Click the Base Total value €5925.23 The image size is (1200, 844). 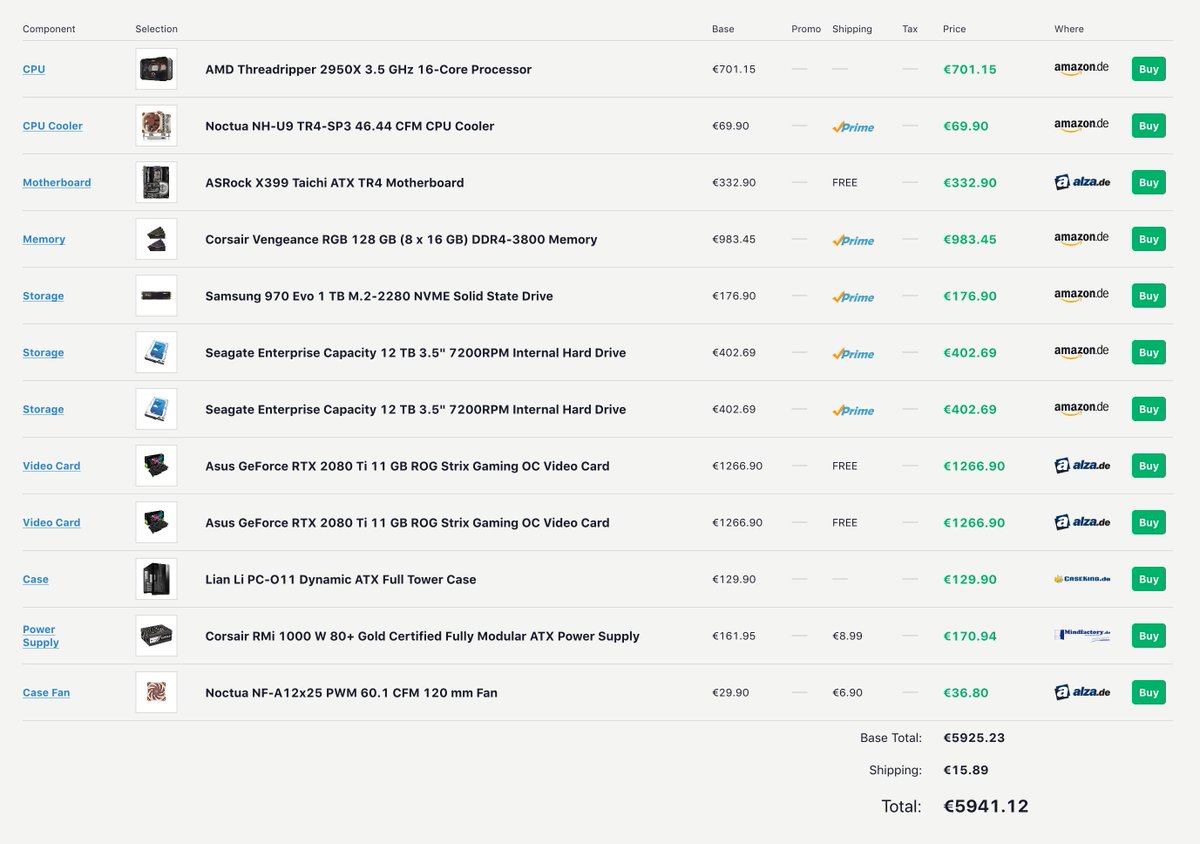point(974,738)
